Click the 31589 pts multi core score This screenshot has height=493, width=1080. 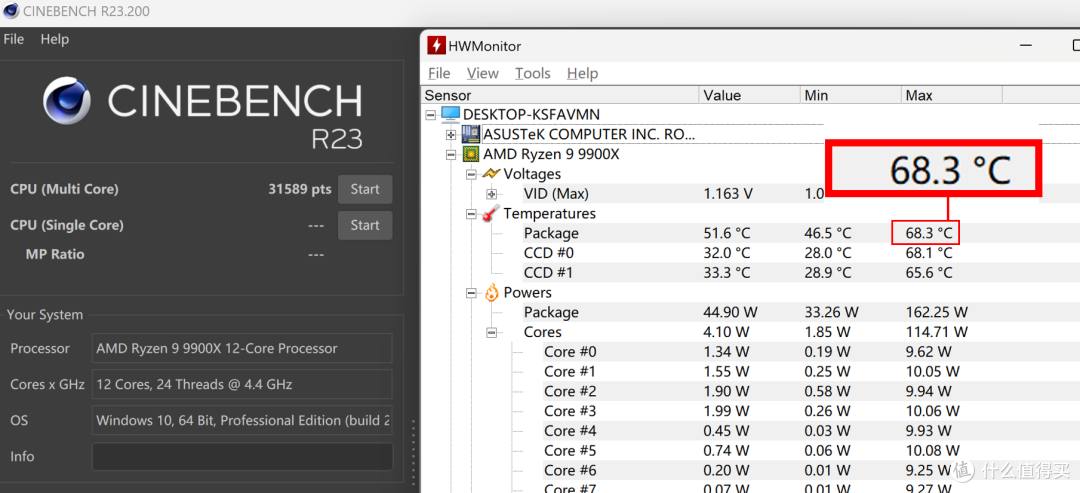(x=300, y=189)
